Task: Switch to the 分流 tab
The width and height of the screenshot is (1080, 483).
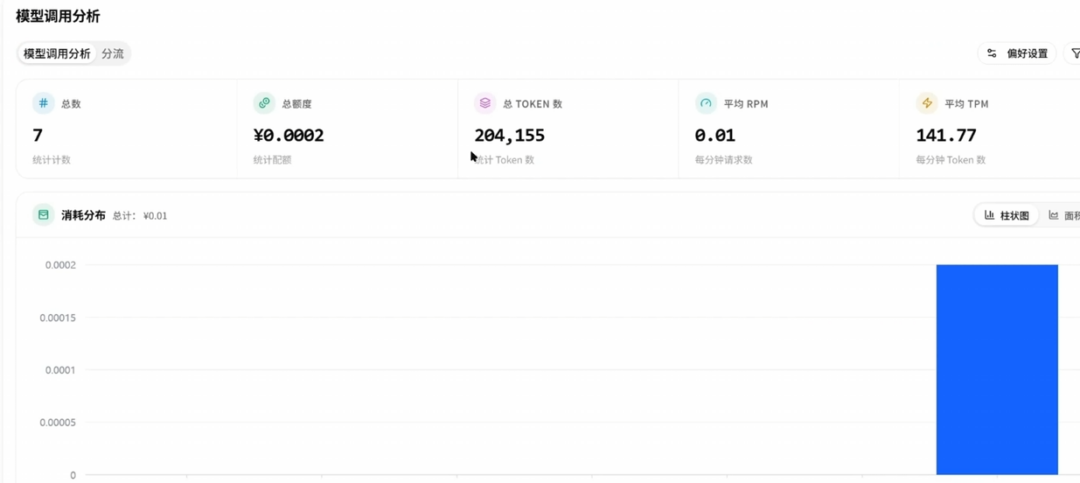Action: tap(112, 54)
